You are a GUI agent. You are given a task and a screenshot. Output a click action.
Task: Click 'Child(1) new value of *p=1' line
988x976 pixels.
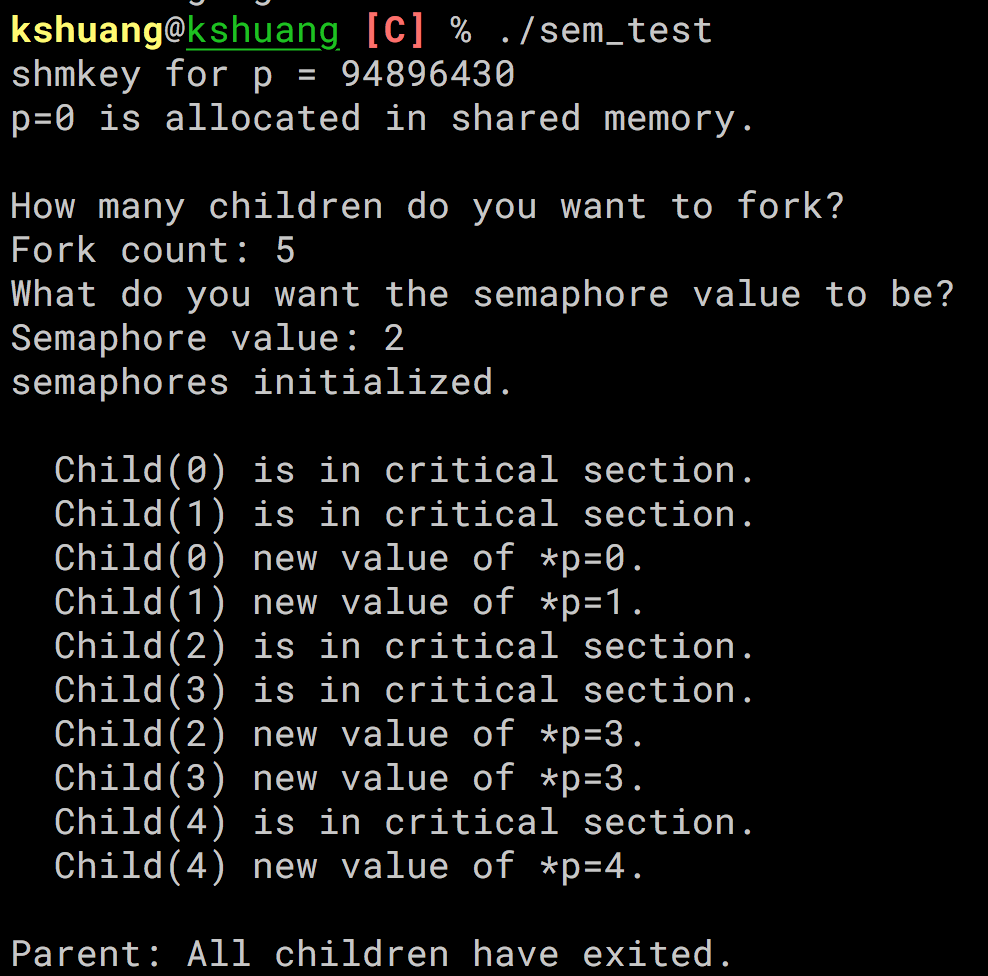coord(350,603)
